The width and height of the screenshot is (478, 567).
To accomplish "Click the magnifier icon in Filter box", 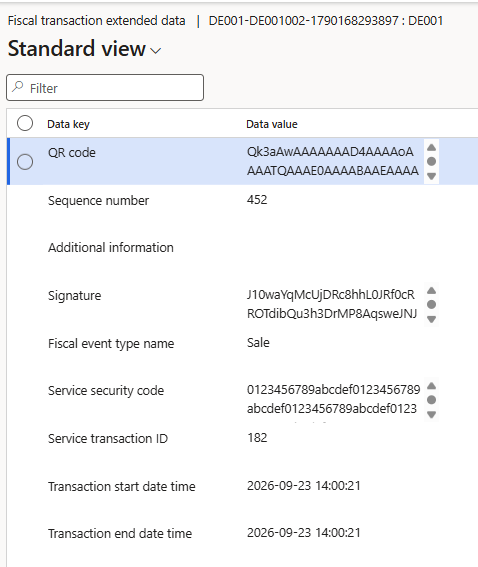I will tap(17, 87).
